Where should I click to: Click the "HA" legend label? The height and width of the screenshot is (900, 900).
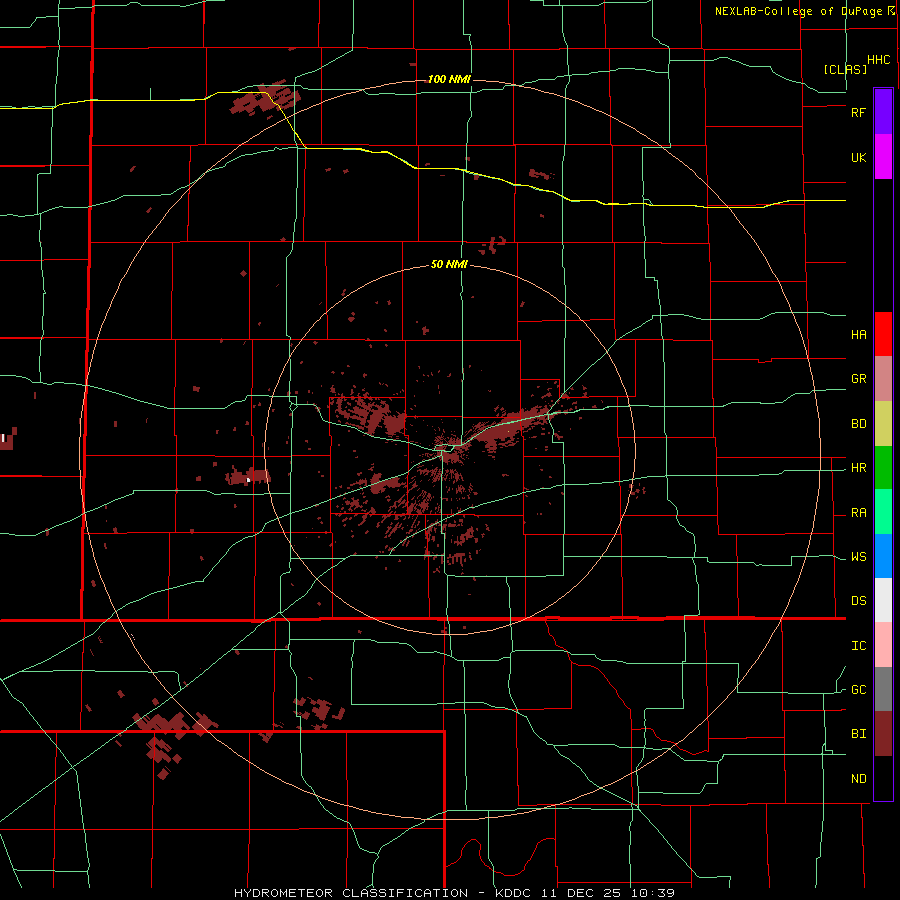858,335
